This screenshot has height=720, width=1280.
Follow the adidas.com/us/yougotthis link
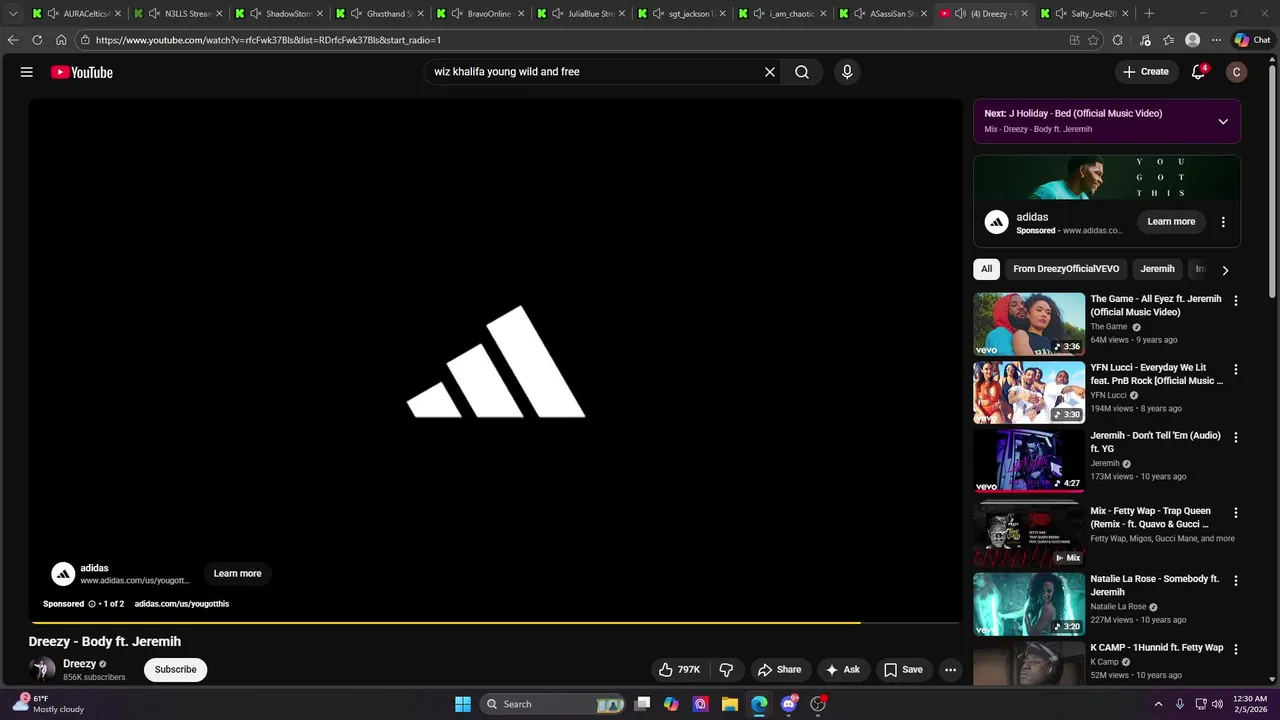(182, 604)
